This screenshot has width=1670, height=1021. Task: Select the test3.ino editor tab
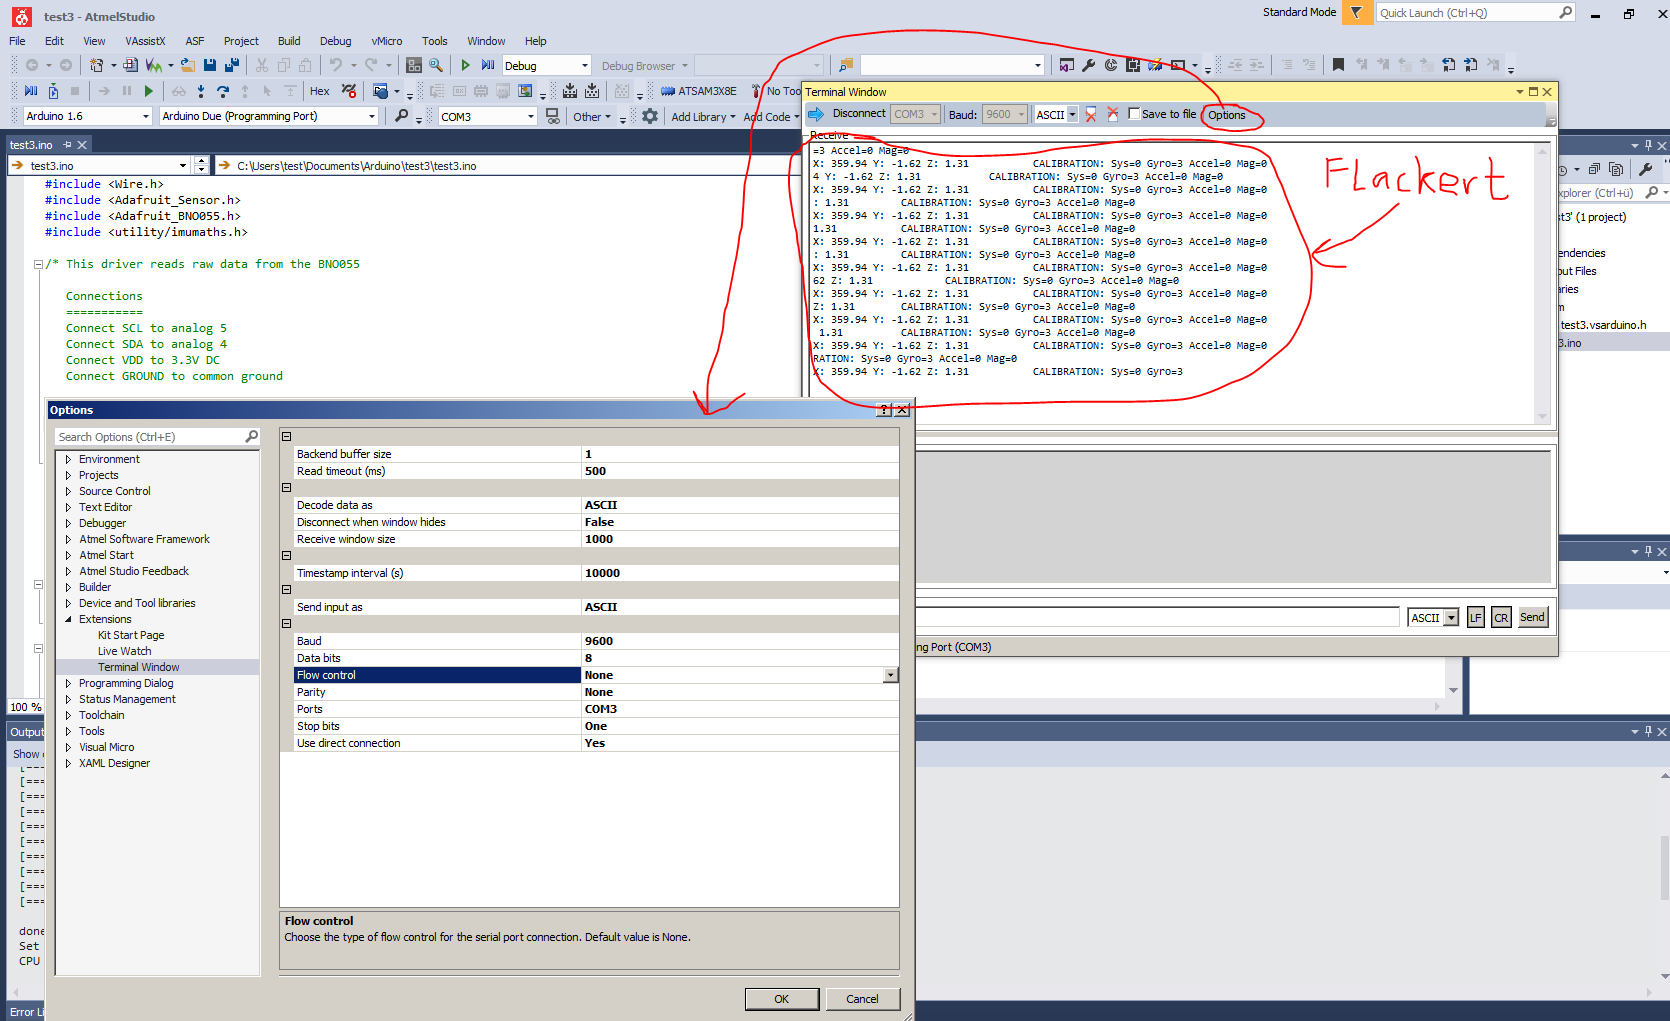[31, 145]
